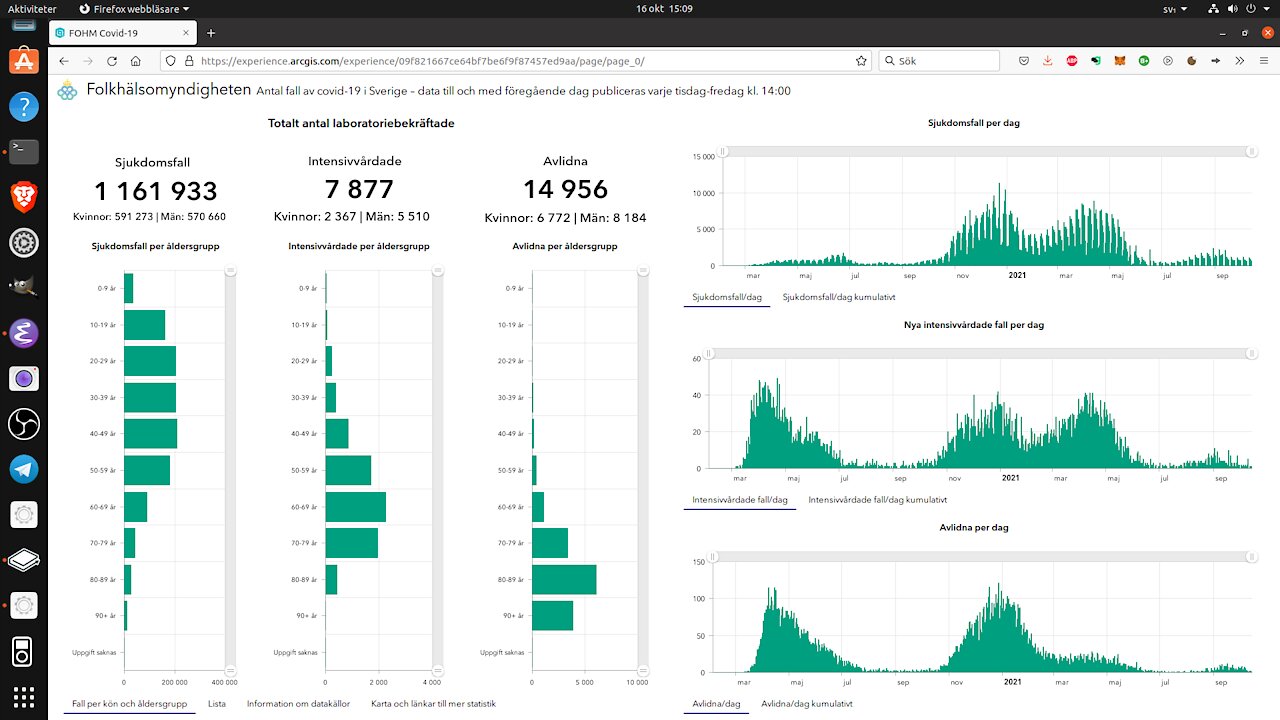Viewport: 1280px width, 720px height.
Task: Launch Terminal from the dock
Action: coord(24,151)
